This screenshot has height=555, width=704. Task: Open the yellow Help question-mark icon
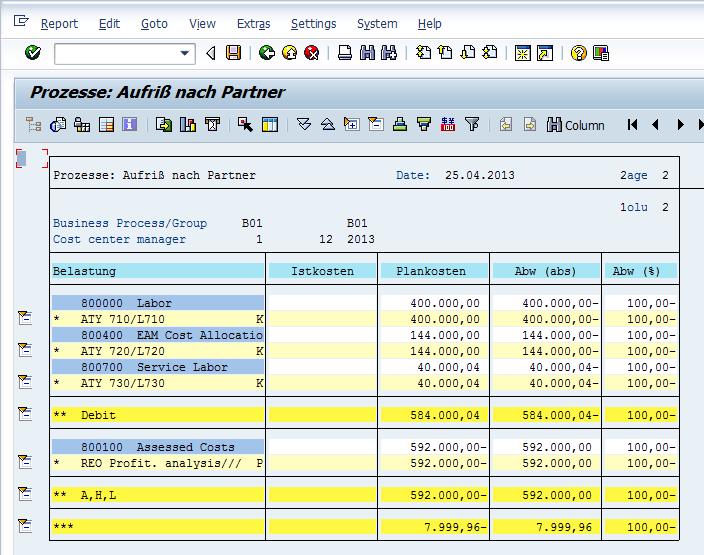[x=578, y=53]
